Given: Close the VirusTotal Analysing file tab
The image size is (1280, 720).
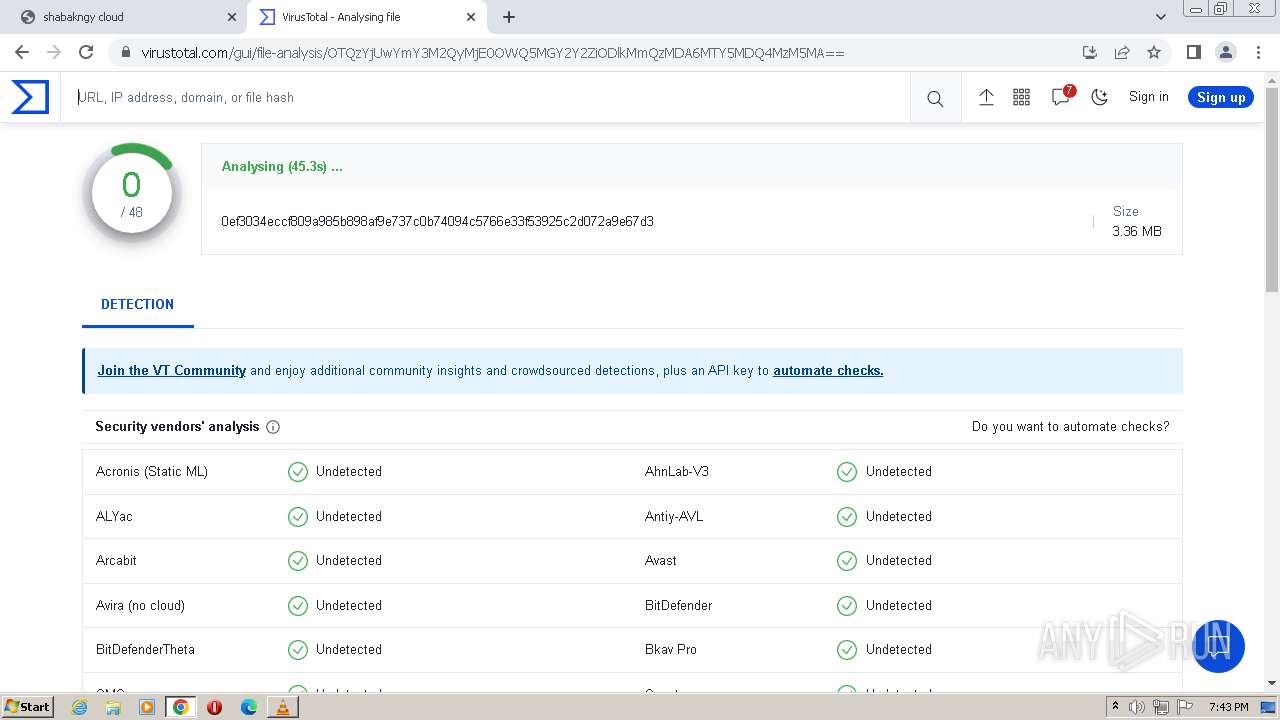Looking at the screenshot, I should pyautogui.click(x=471, y=17).
